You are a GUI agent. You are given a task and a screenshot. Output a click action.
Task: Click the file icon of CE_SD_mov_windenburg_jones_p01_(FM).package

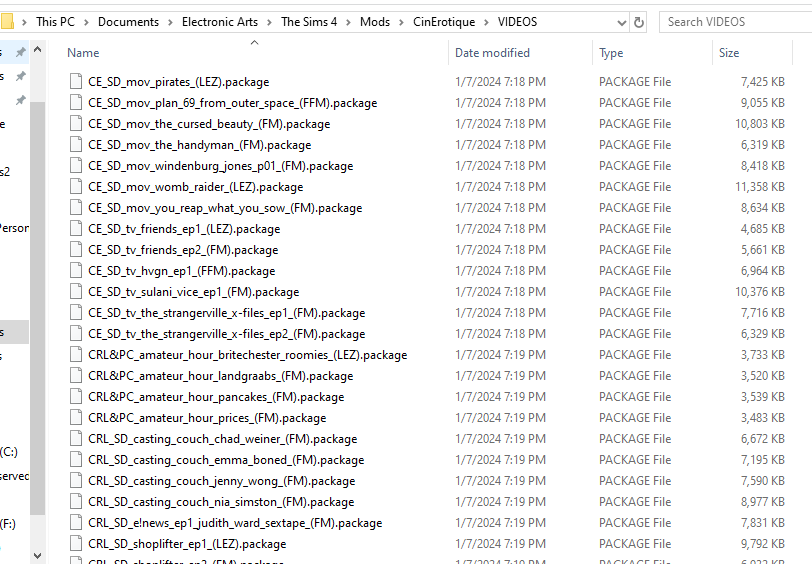point(76,166)
